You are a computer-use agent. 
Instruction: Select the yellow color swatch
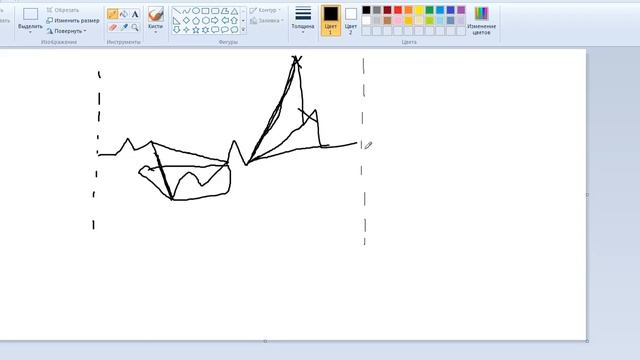click(419, 10)
